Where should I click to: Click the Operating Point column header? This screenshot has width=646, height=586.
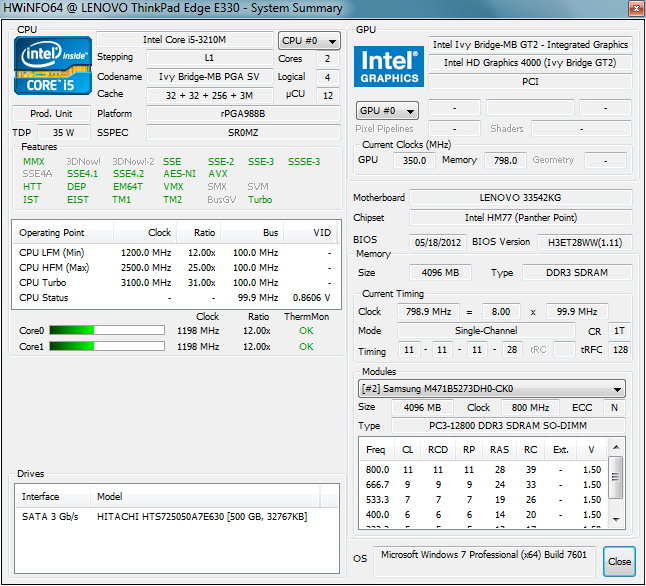(x=53, y=233)
